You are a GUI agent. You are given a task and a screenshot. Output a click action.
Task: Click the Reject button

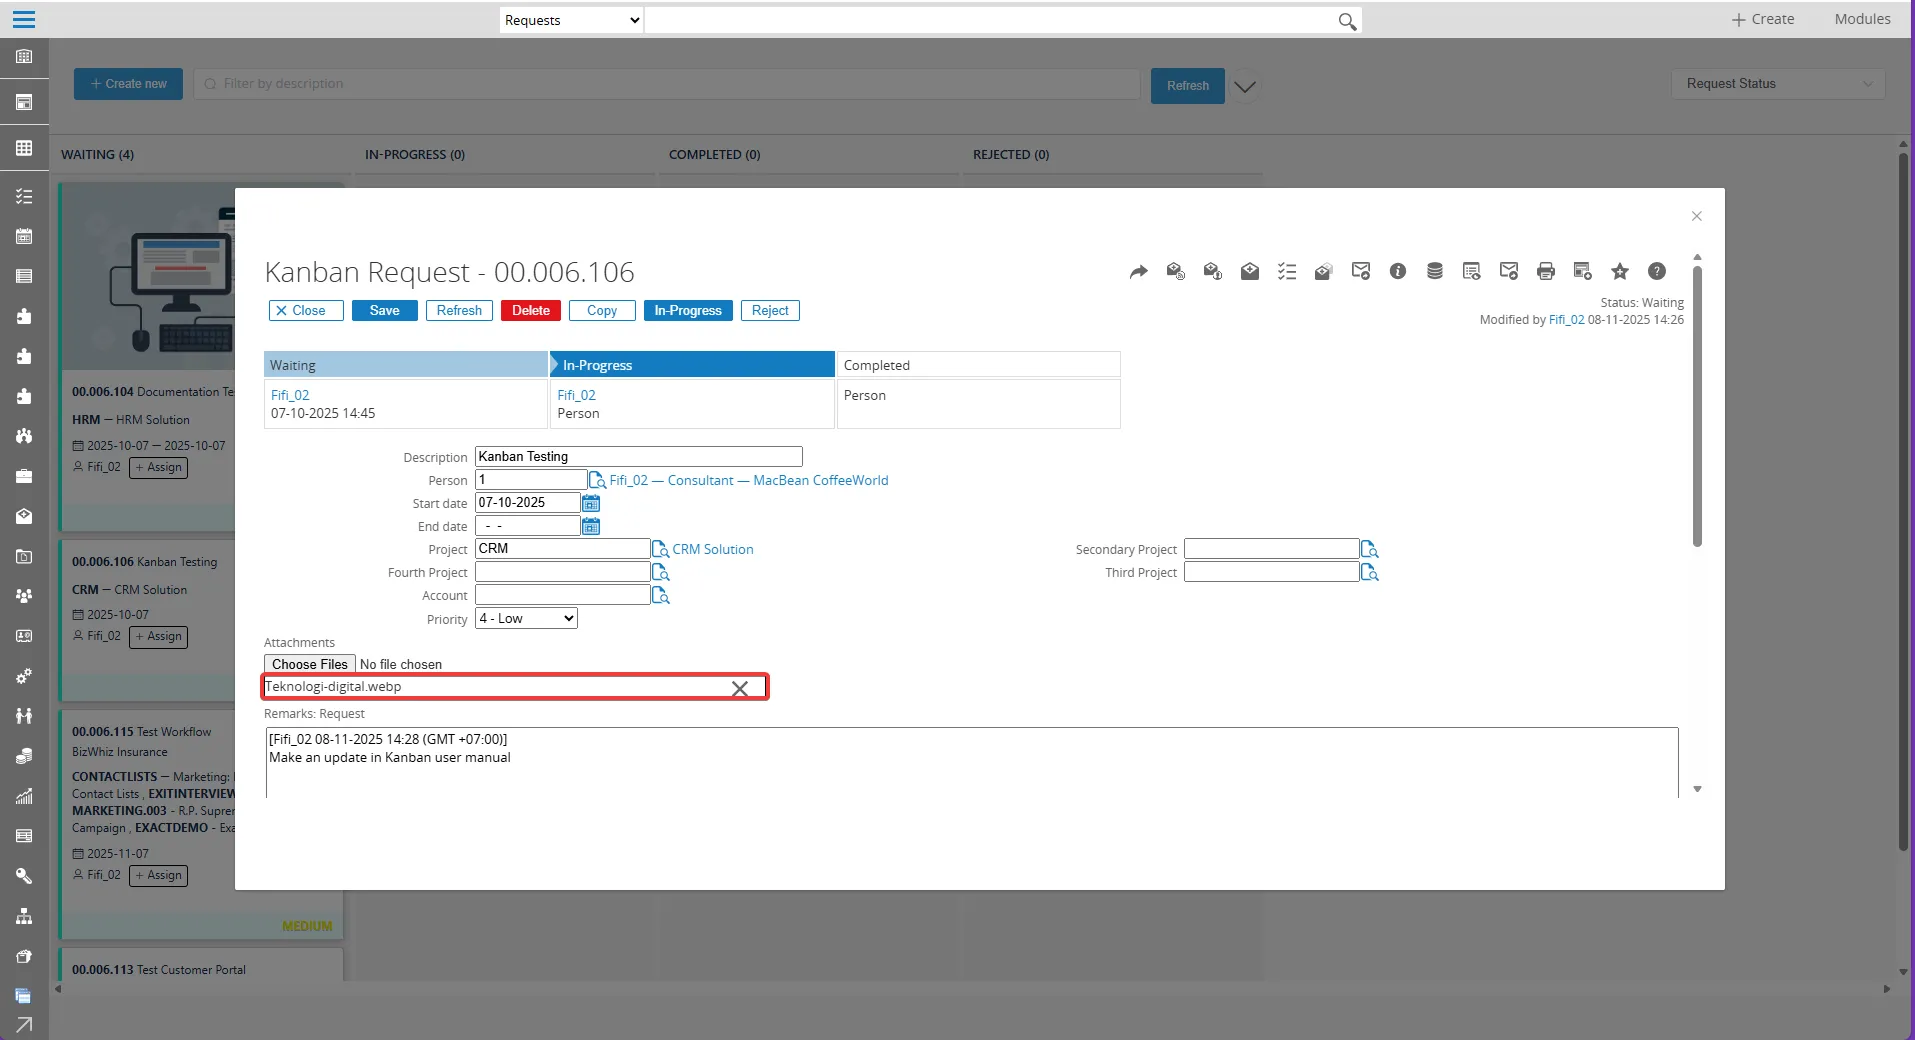click(770, 311)
